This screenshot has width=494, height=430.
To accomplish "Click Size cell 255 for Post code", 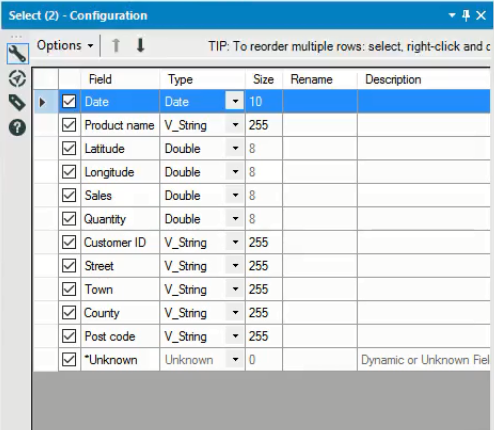I will point(264,336).
